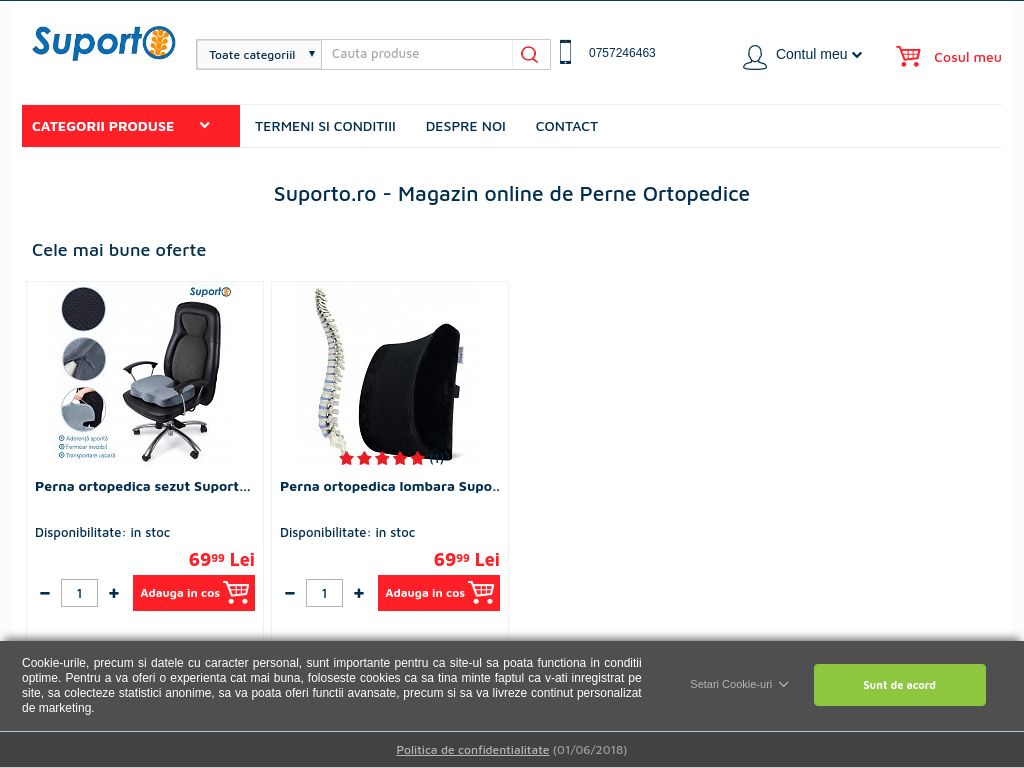Image resolution: width=1024 pixels, height=768 pixels.
Task: Click the magnifier search icon
Action: coord(530,54)
